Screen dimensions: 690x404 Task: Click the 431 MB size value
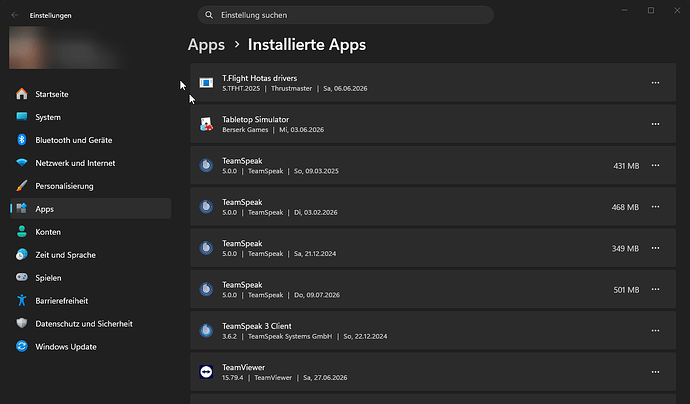point(626,166)
